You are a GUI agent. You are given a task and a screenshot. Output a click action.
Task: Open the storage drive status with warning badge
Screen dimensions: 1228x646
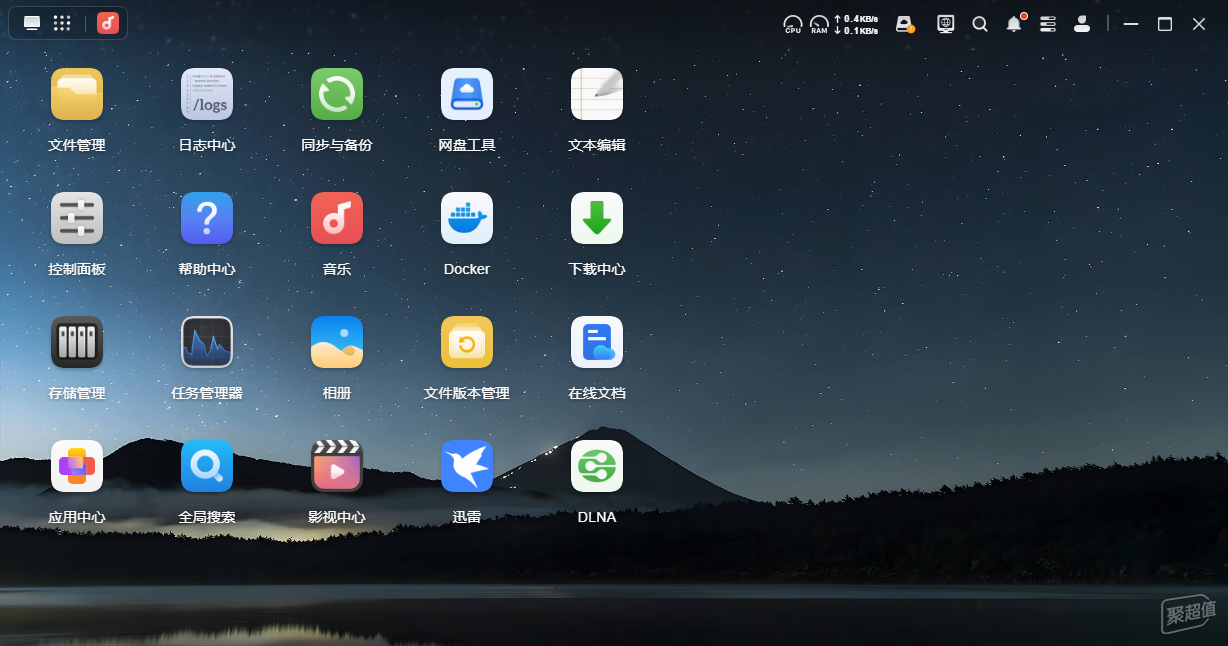[x=905, y=24]
